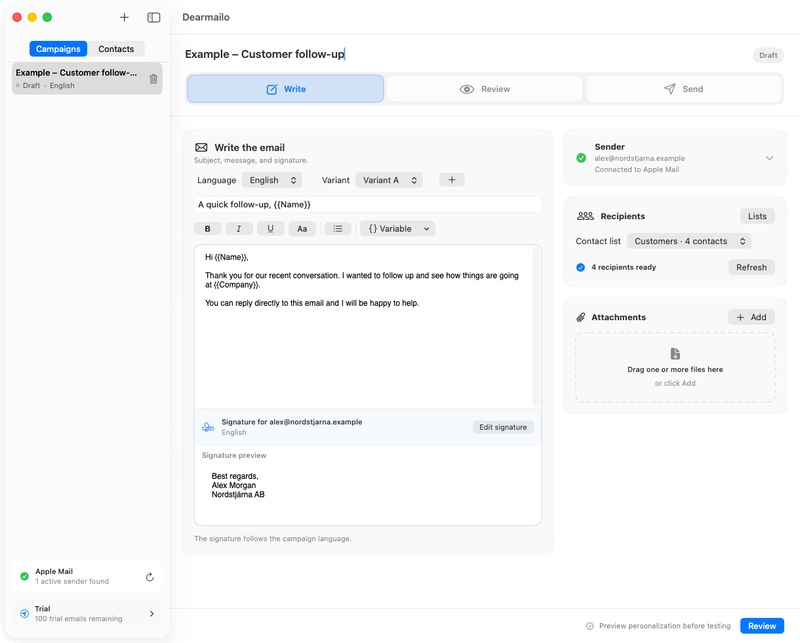Image resolution: width=800 pixels, height=643 pixels.
Task: Click Refresh in Recipients
Action: 751,267
